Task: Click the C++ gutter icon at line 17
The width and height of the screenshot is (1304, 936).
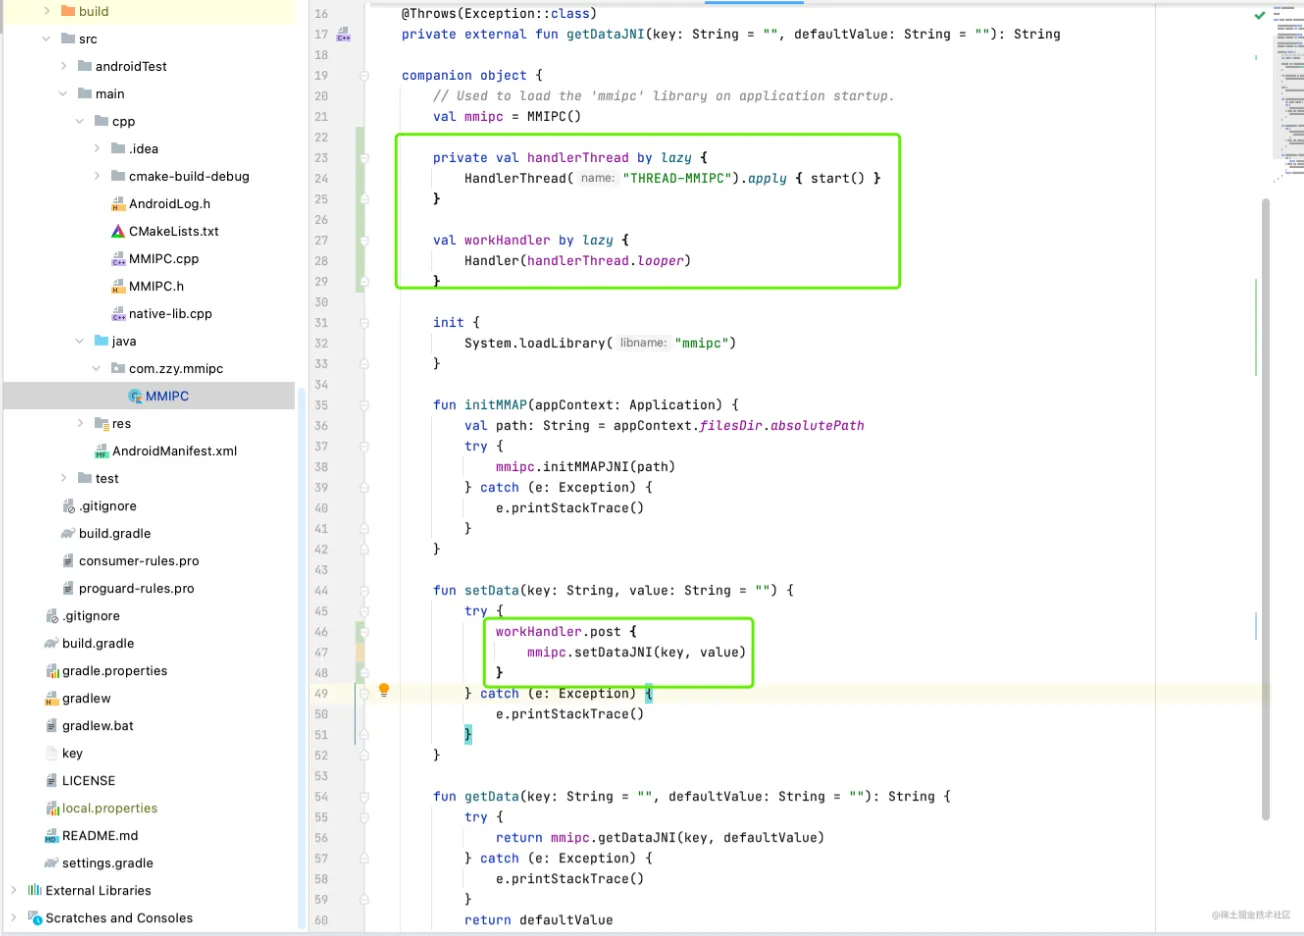Action: [x=343, y=34]
